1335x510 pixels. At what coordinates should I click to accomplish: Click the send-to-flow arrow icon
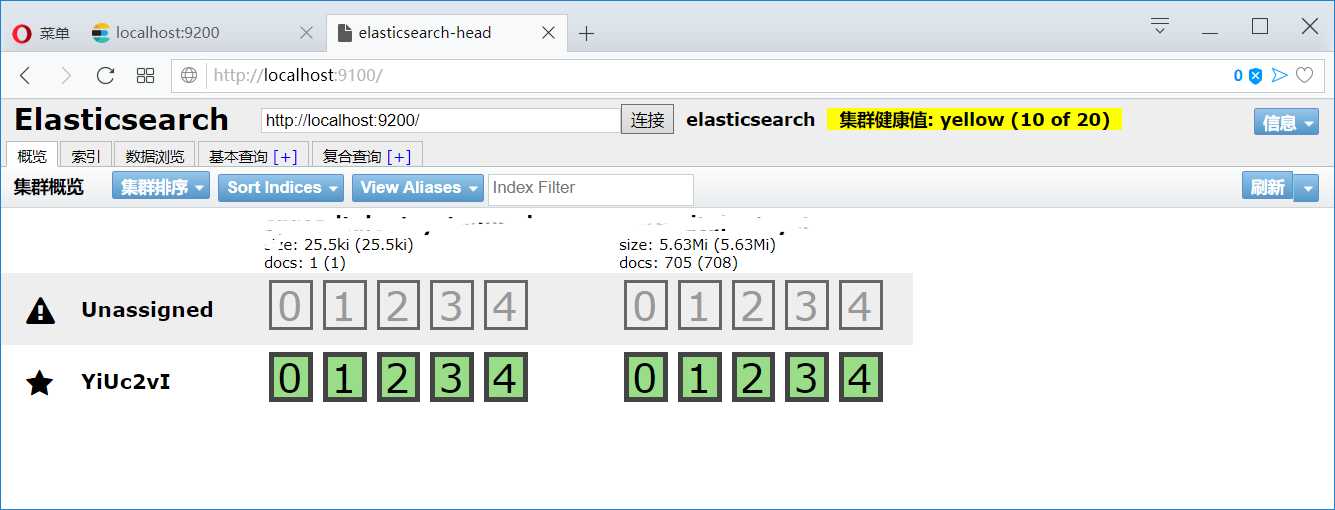click(1280, 75)
